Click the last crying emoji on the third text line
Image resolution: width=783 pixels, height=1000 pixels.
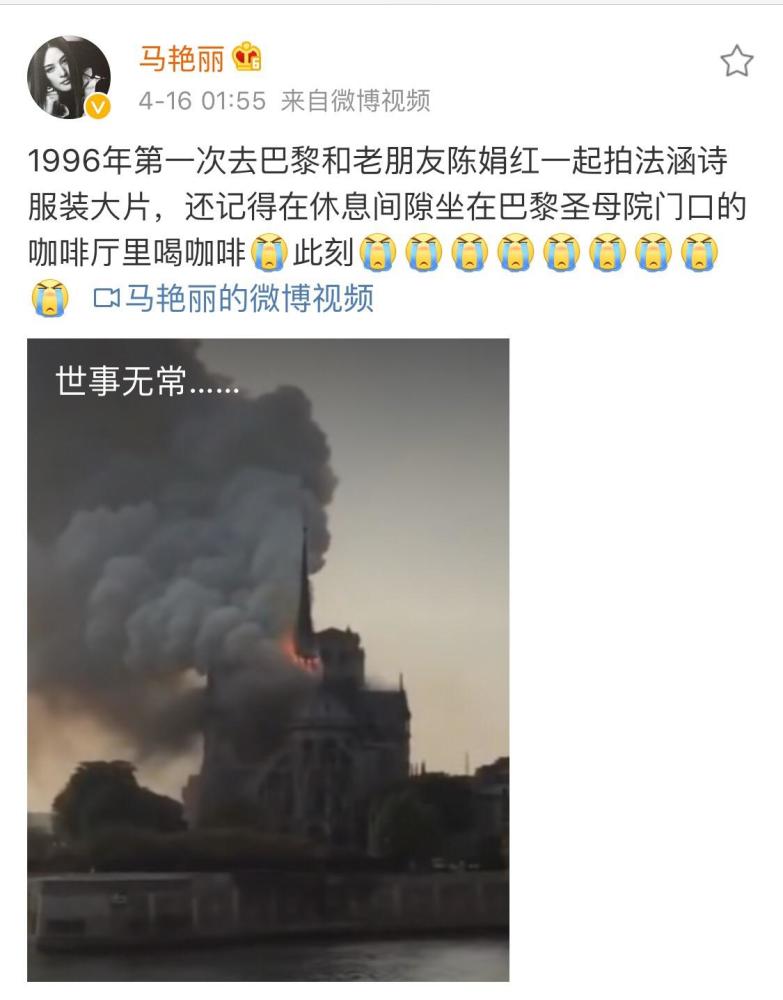(x=699, y=253)
